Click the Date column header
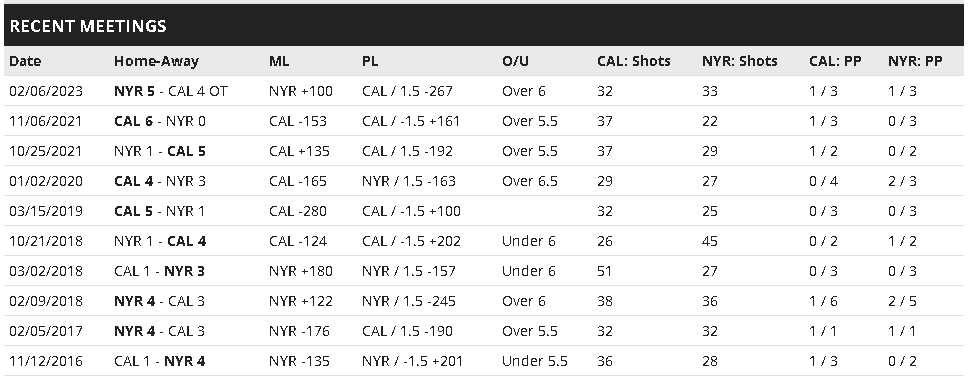 click(x=25, y=61)
